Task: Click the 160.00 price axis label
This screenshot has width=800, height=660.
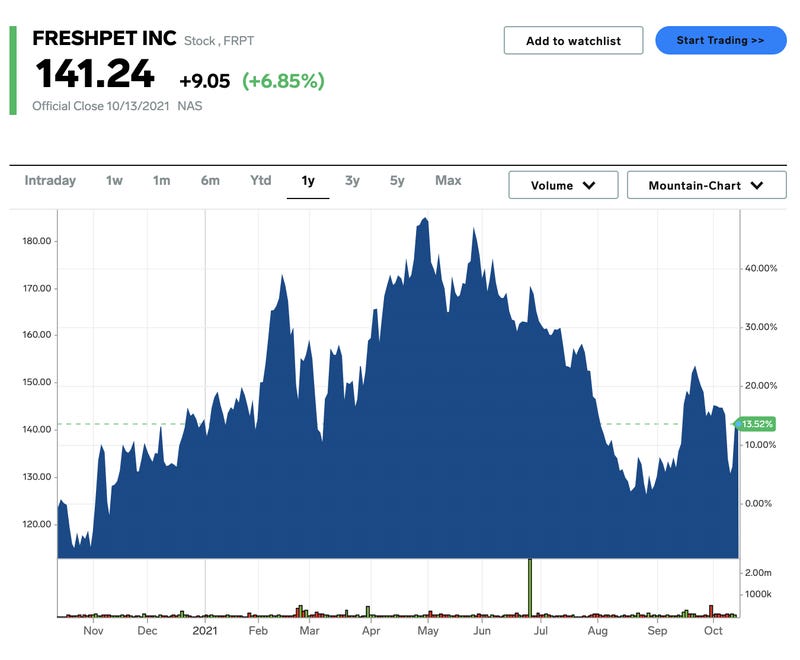Action: tap(37, 335)
